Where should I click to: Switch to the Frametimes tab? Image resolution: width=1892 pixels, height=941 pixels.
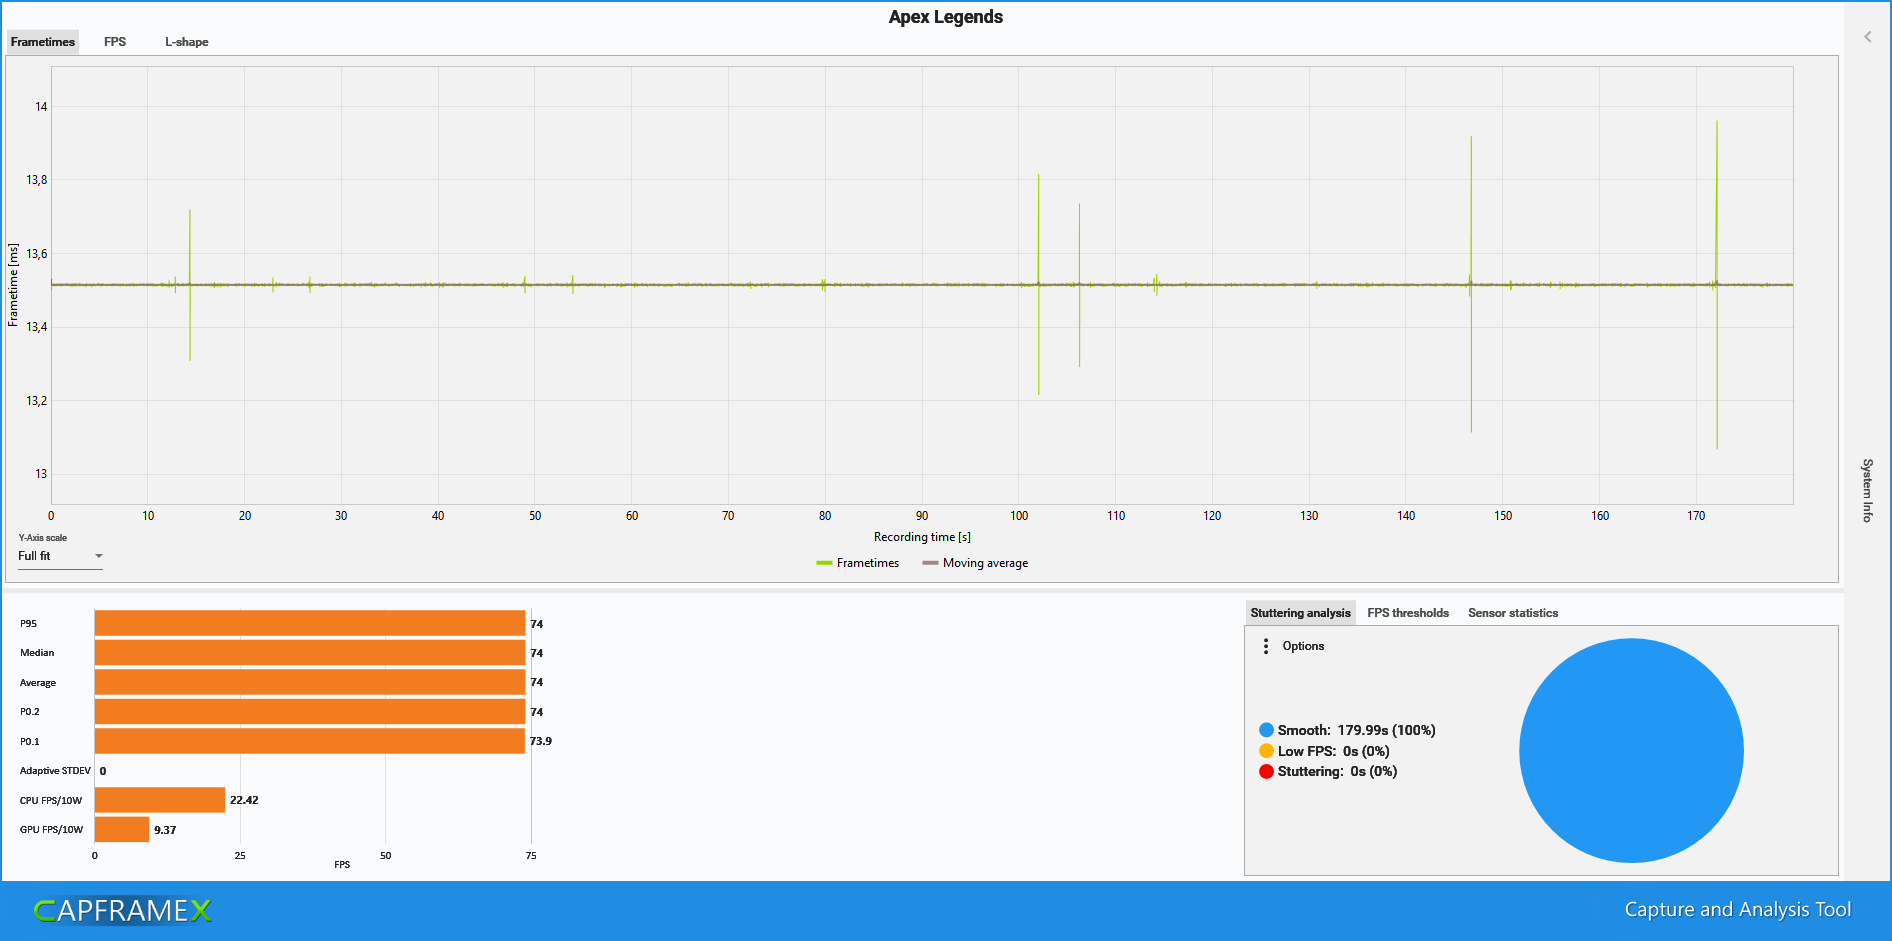click(x=43, y=42)
